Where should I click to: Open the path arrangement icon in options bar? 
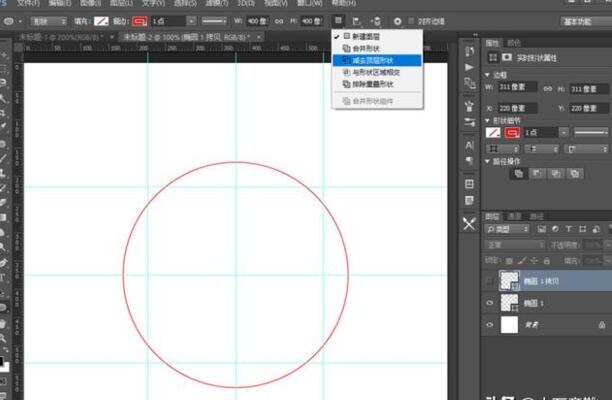pyautogui.click(x=375, y=21)
